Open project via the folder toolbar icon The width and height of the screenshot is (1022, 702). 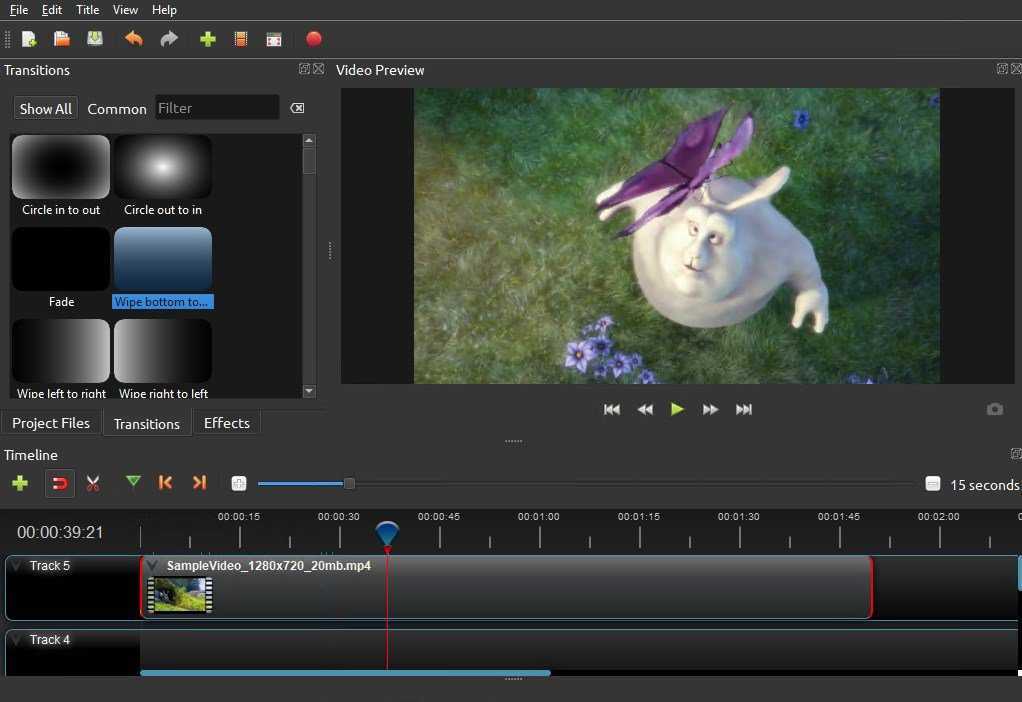[x=62, y=39]
